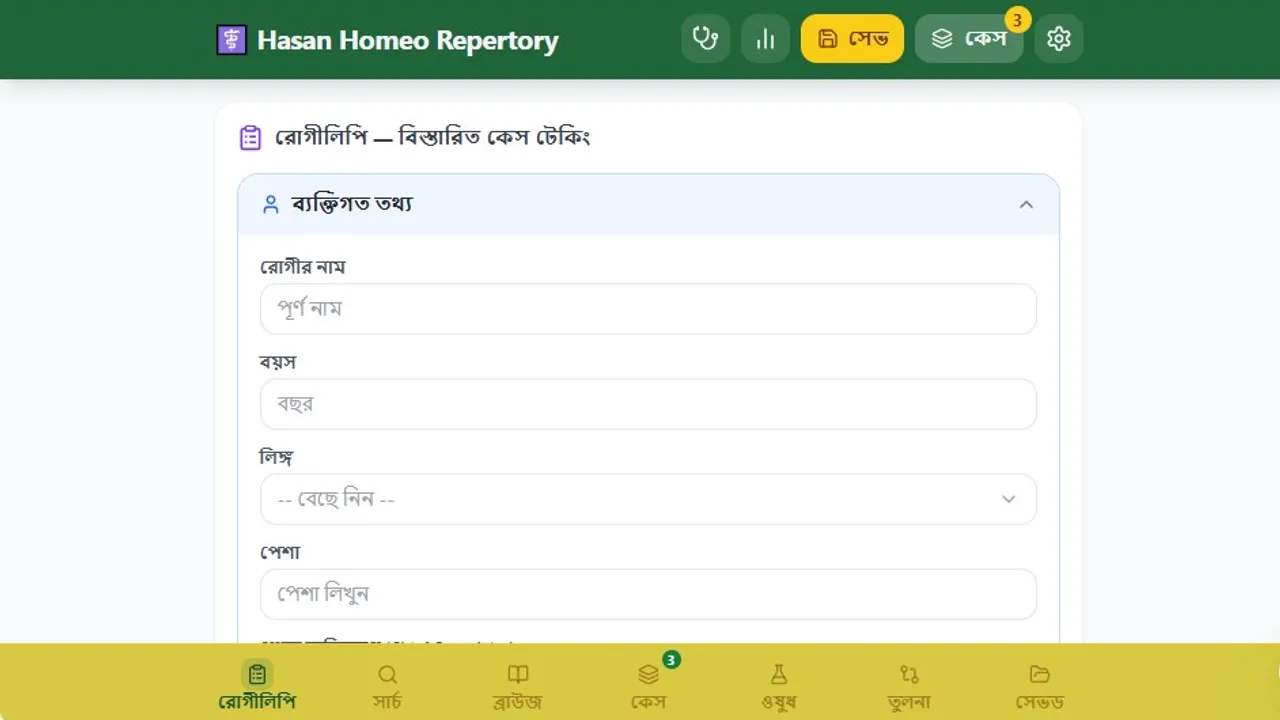Image resolution: width=1280 pixels, height=720 pixels.
Task: Switch to the ঔষুধ tab
Action: tap(778, 685)
